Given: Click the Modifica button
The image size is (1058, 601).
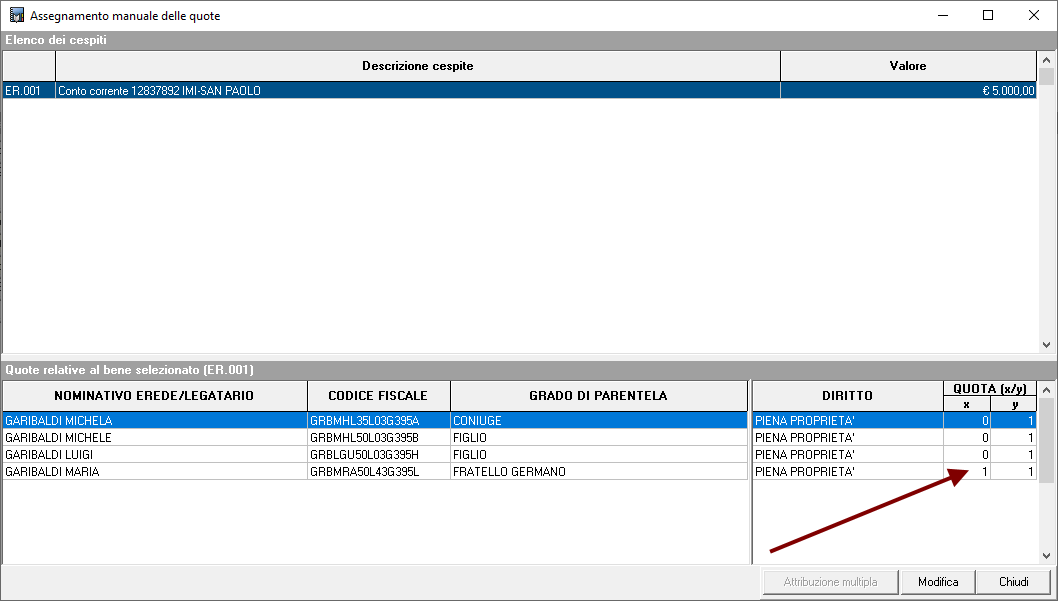Looking at the screenshot, I should click(x=937, y=582).
